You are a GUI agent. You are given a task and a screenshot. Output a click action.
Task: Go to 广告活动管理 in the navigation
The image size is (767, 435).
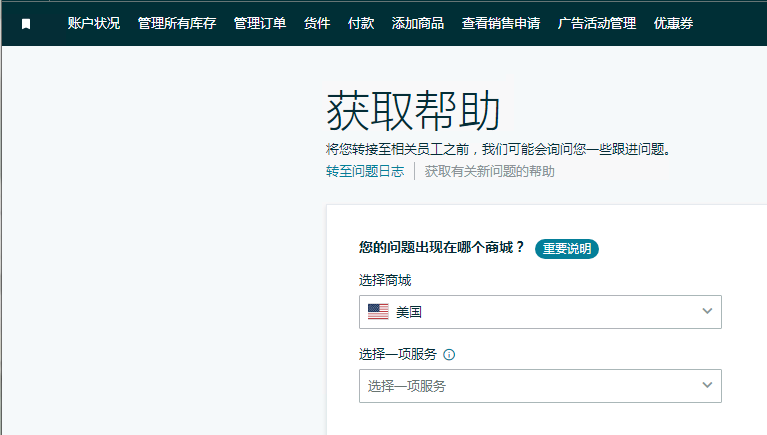point(597,23)
